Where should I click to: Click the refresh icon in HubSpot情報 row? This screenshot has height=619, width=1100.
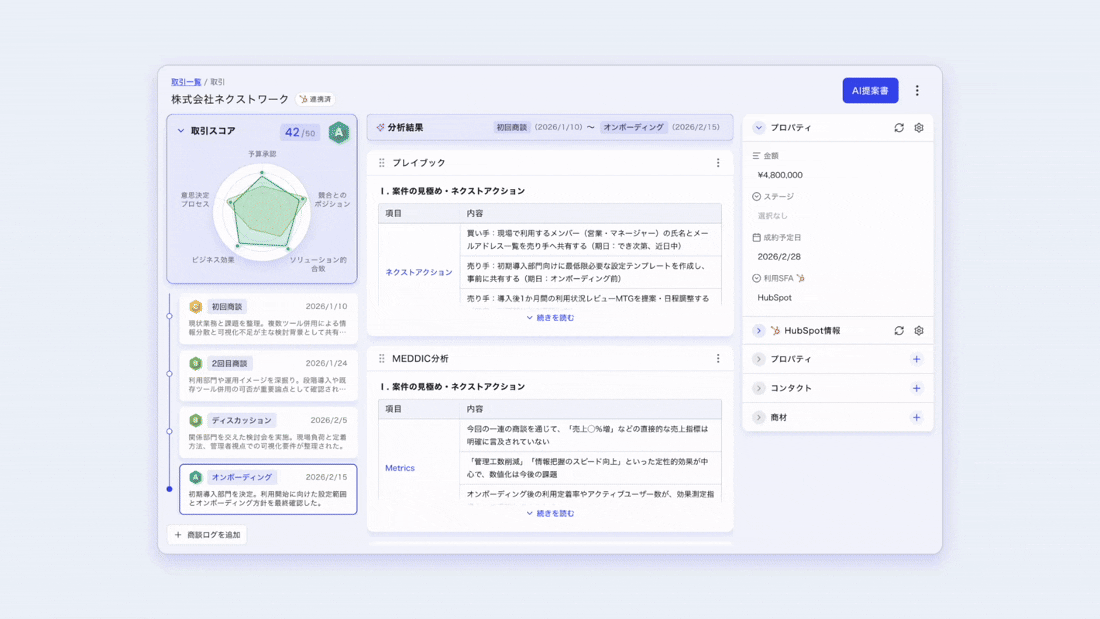click(899, 331)
